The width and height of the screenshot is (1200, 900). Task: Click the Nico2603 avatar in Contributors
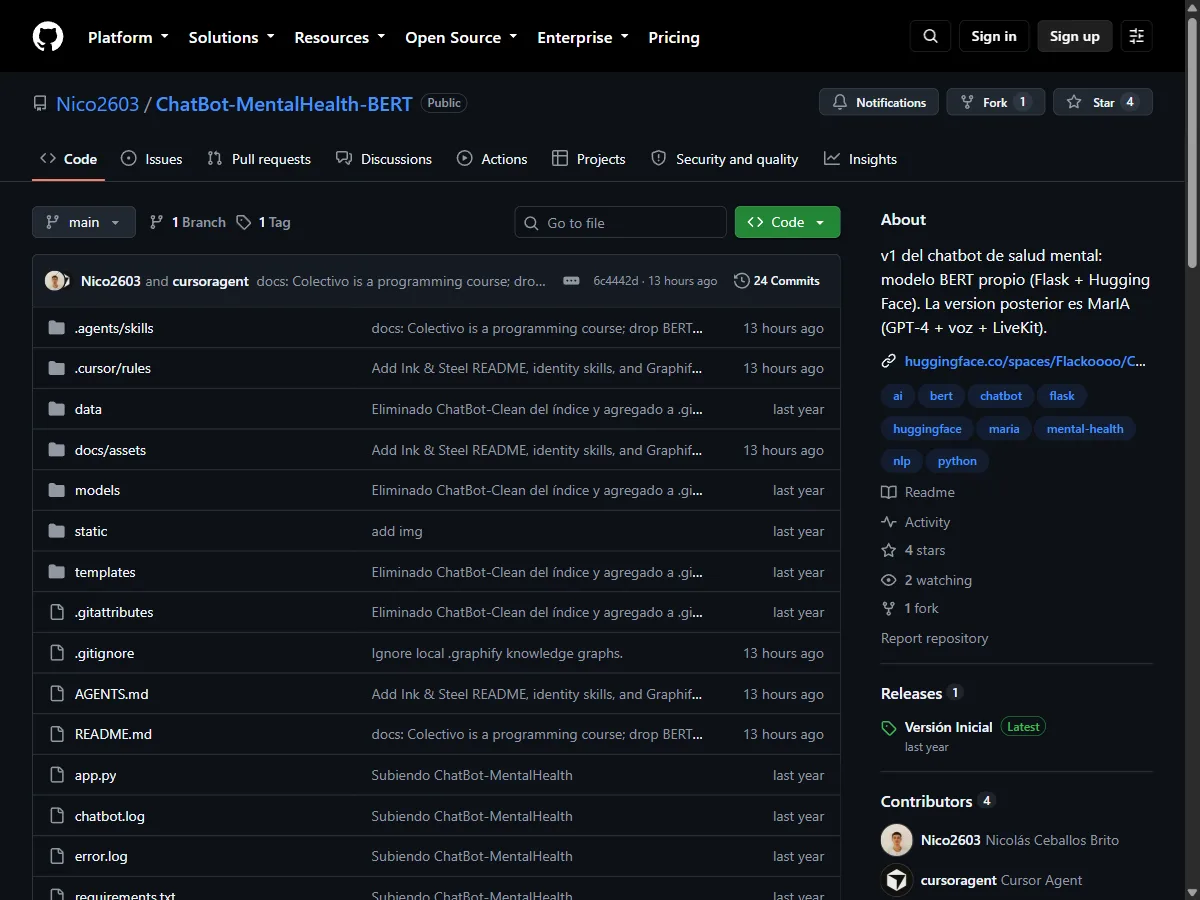896,840
